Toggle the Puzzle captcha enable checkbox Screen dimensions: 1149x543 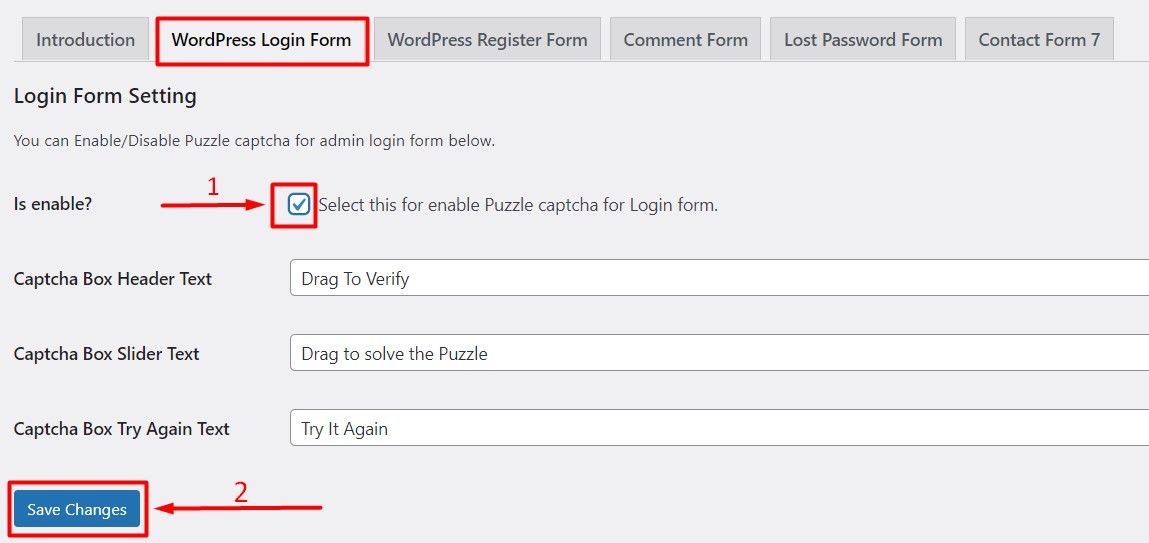click(298, 204)
